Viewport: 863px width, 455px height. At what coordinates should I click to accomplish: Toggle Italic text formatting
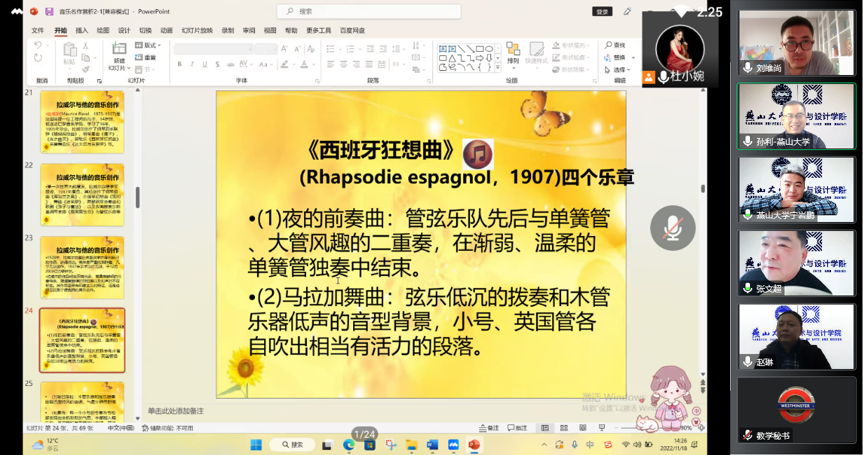[x=192, y=64]
